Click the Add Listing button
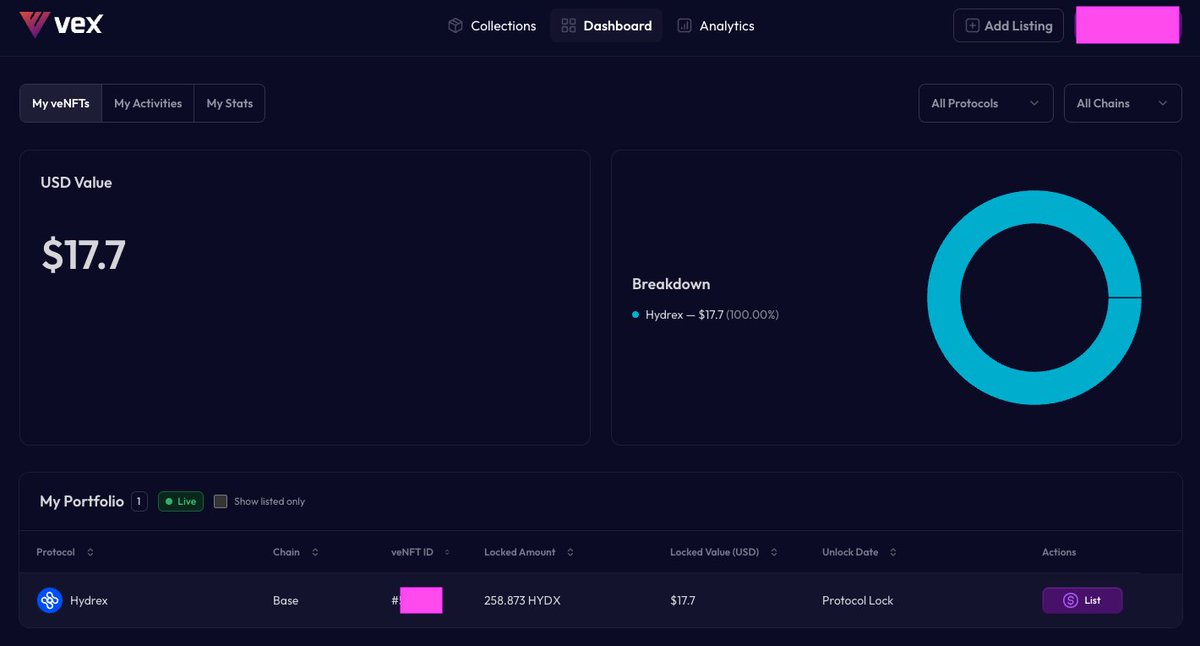This screenshot has width=1200, height=646. coord(1008,26)
